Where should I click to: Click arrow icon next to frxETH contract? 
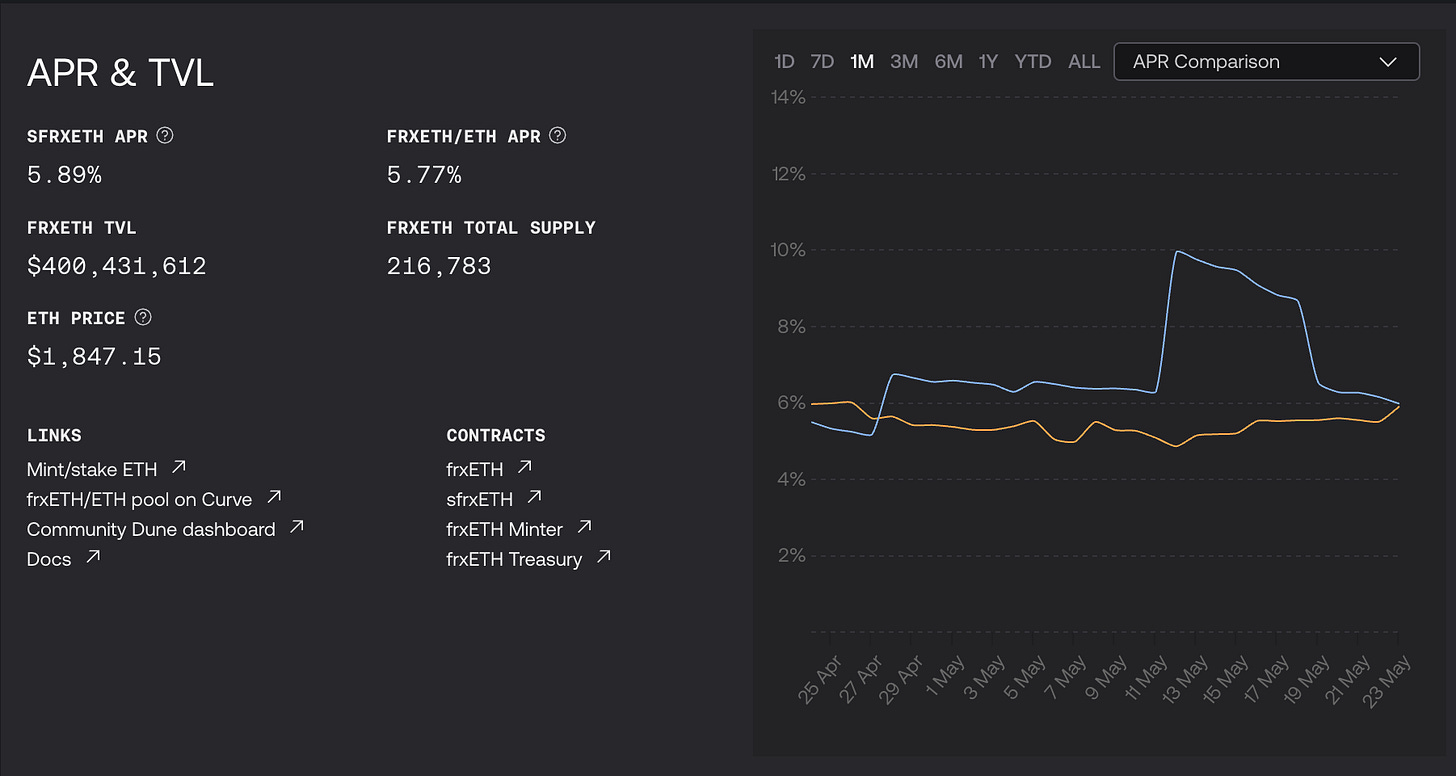tap(524, 467)
